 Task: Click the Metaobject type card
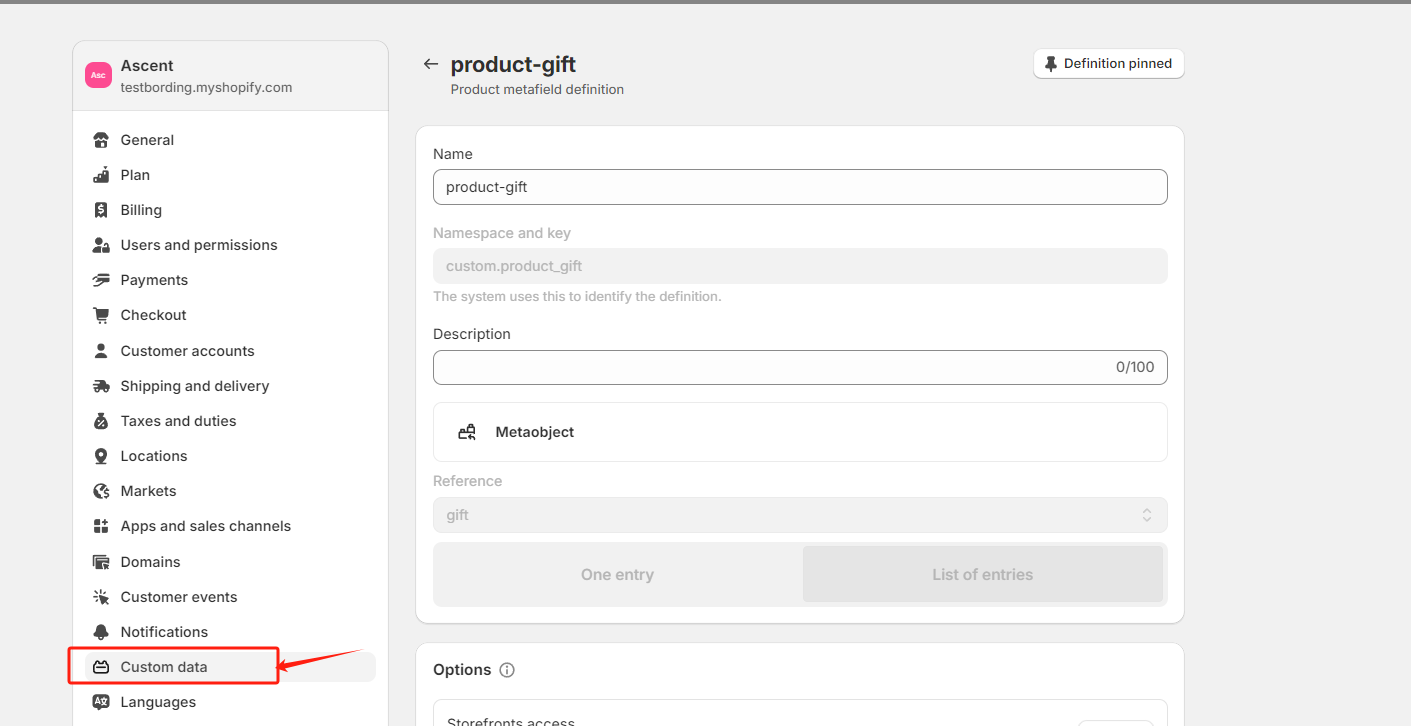799,432
